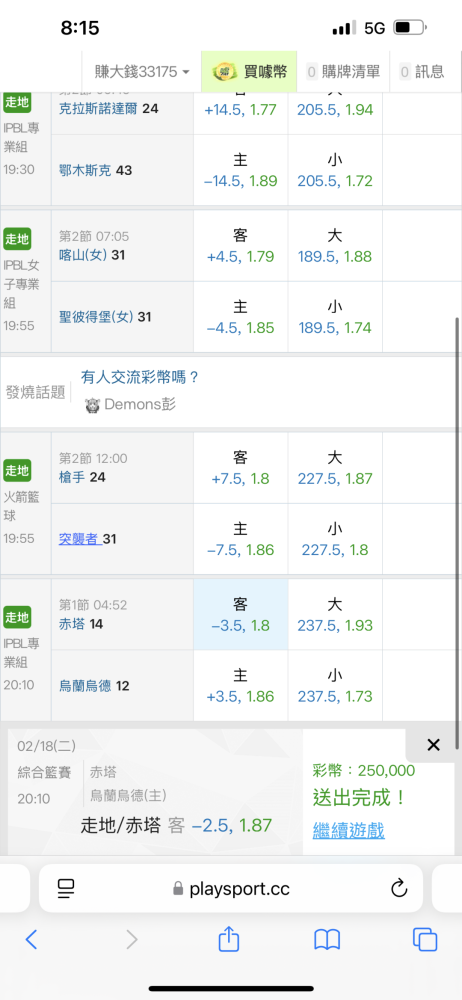Open 購牌清單 tab
Viewport: 462px width, 1000px height.
[343, 71]
